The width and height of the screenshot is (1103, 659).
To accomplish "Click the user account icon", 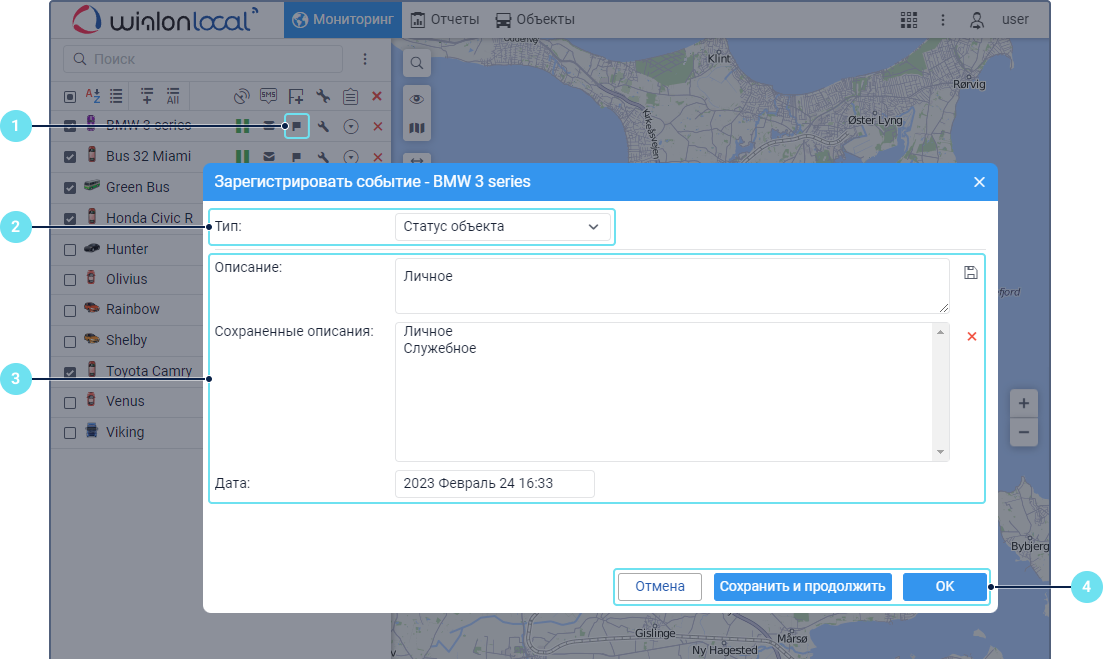I will 977,20.
